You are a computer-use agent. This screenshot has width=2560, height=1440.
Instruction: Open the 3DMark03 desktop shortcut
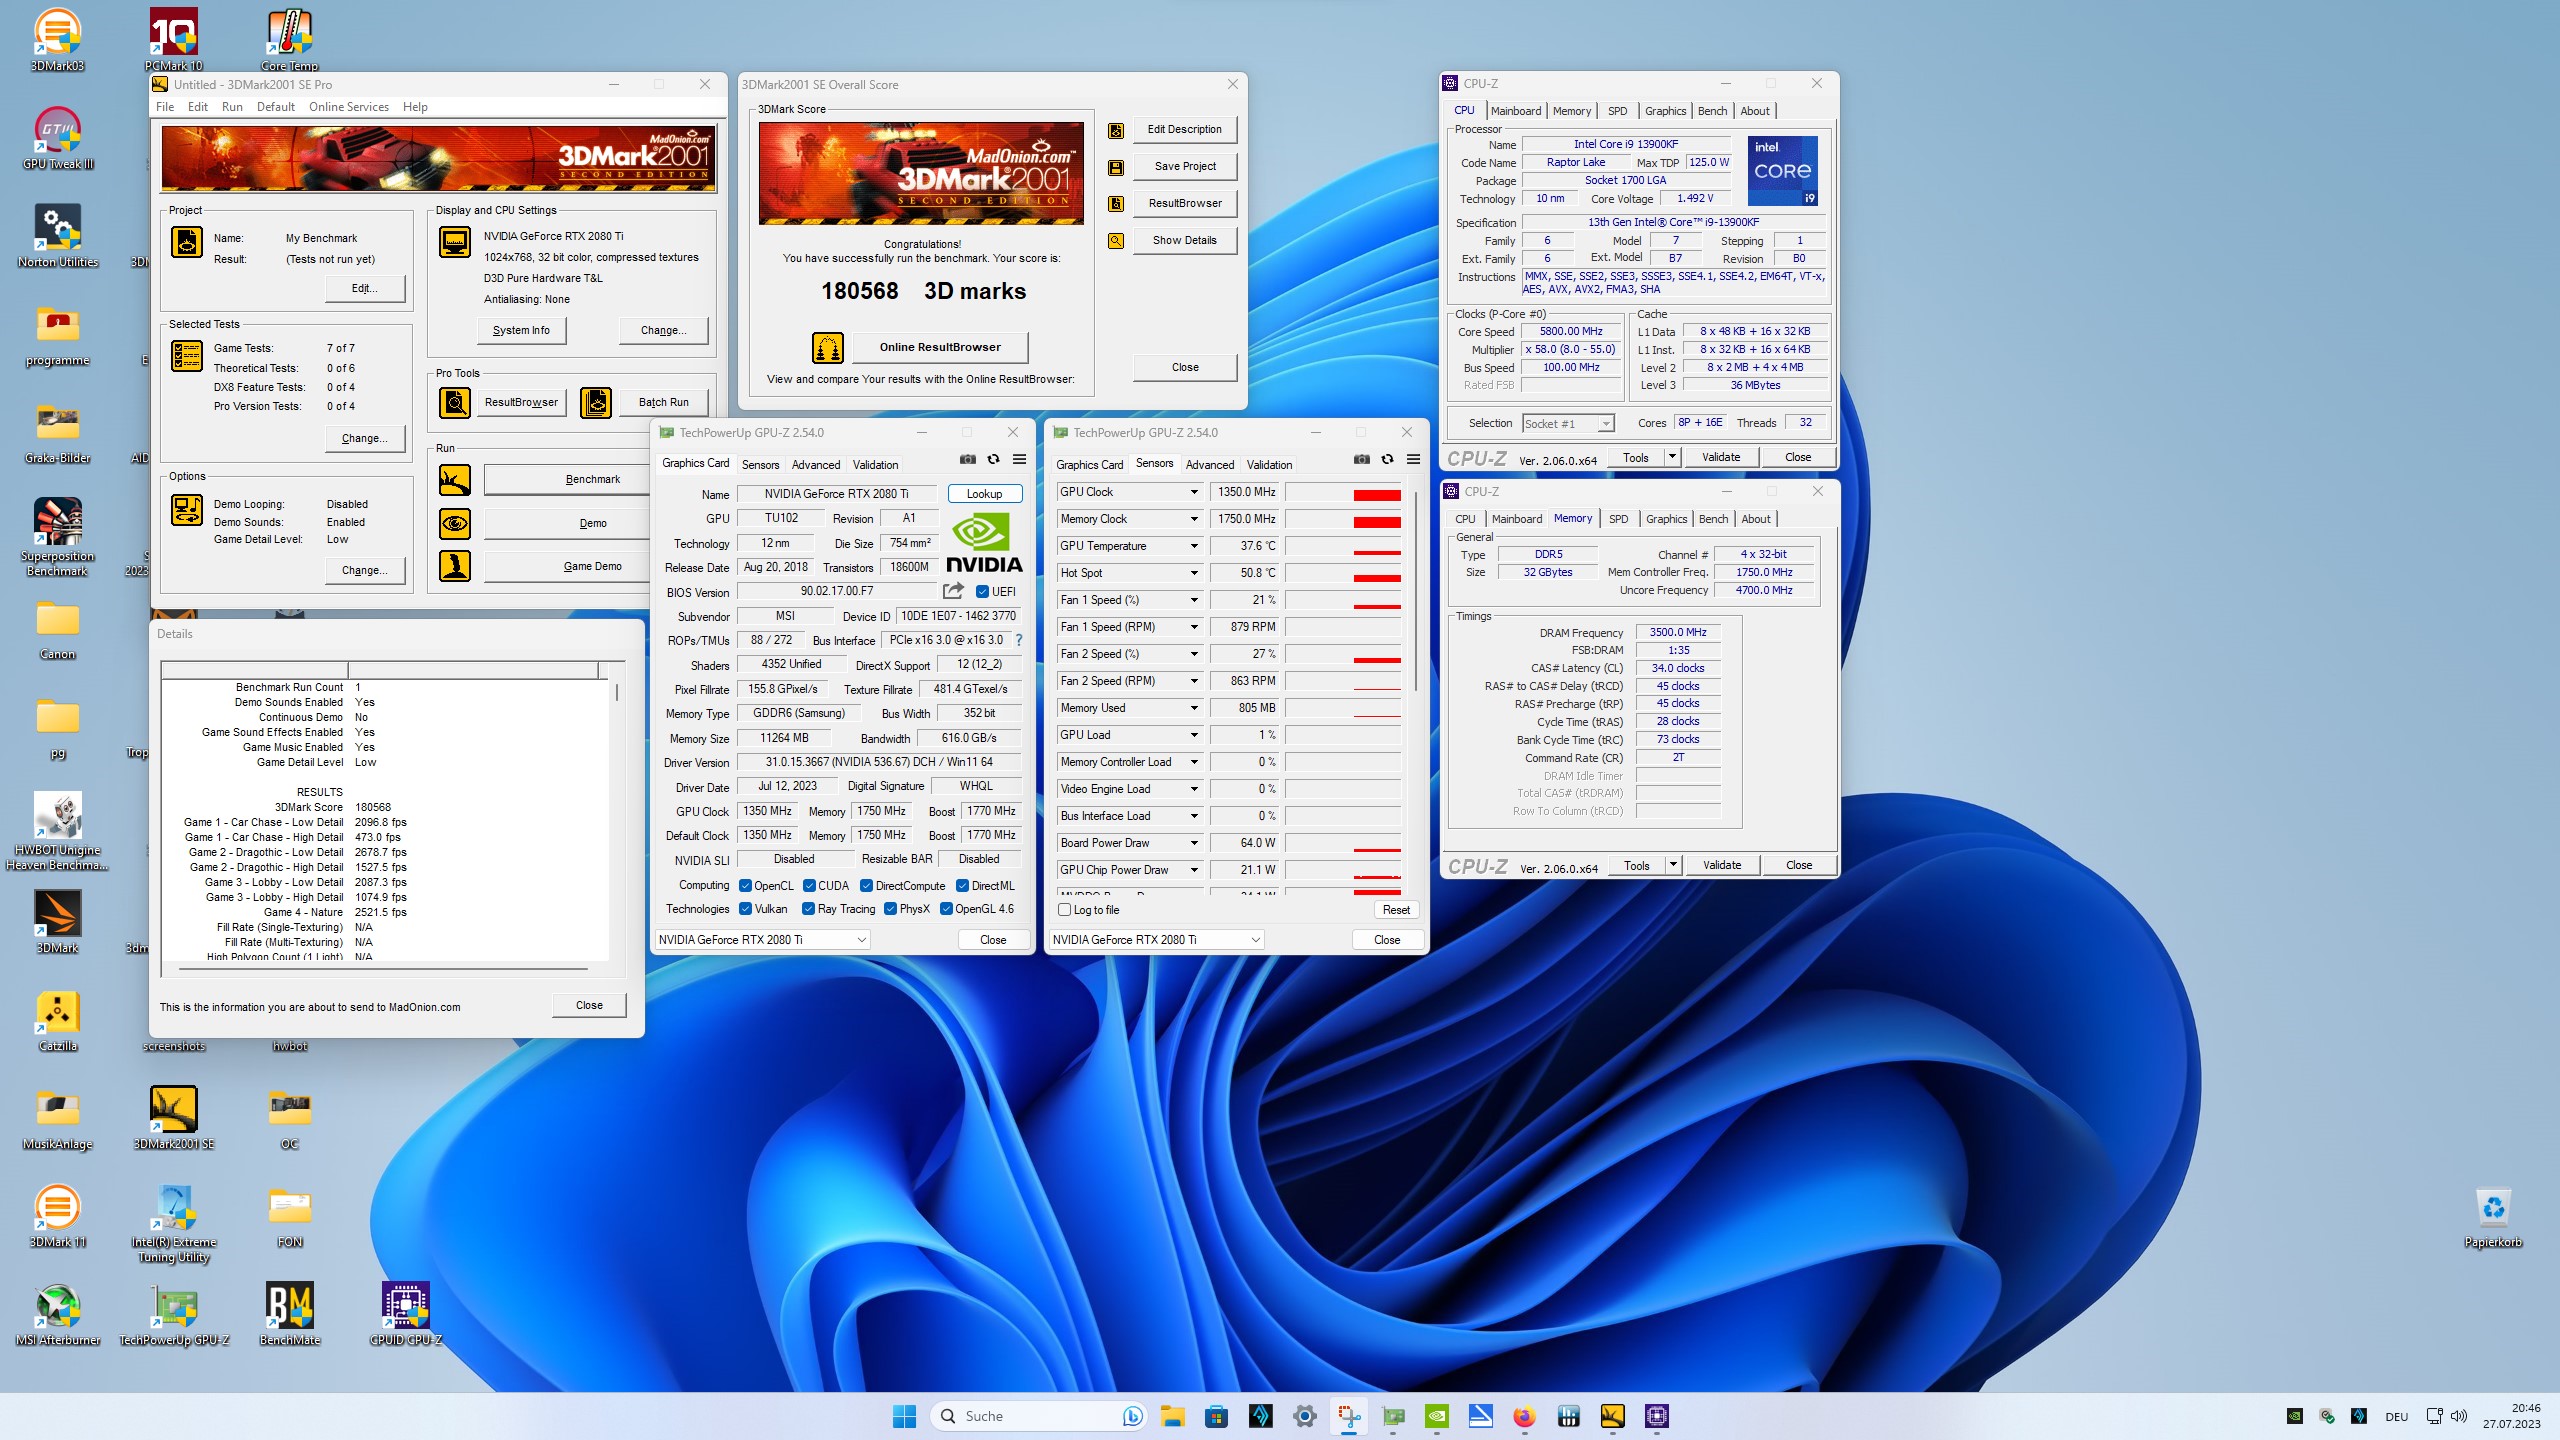point(57,40)
